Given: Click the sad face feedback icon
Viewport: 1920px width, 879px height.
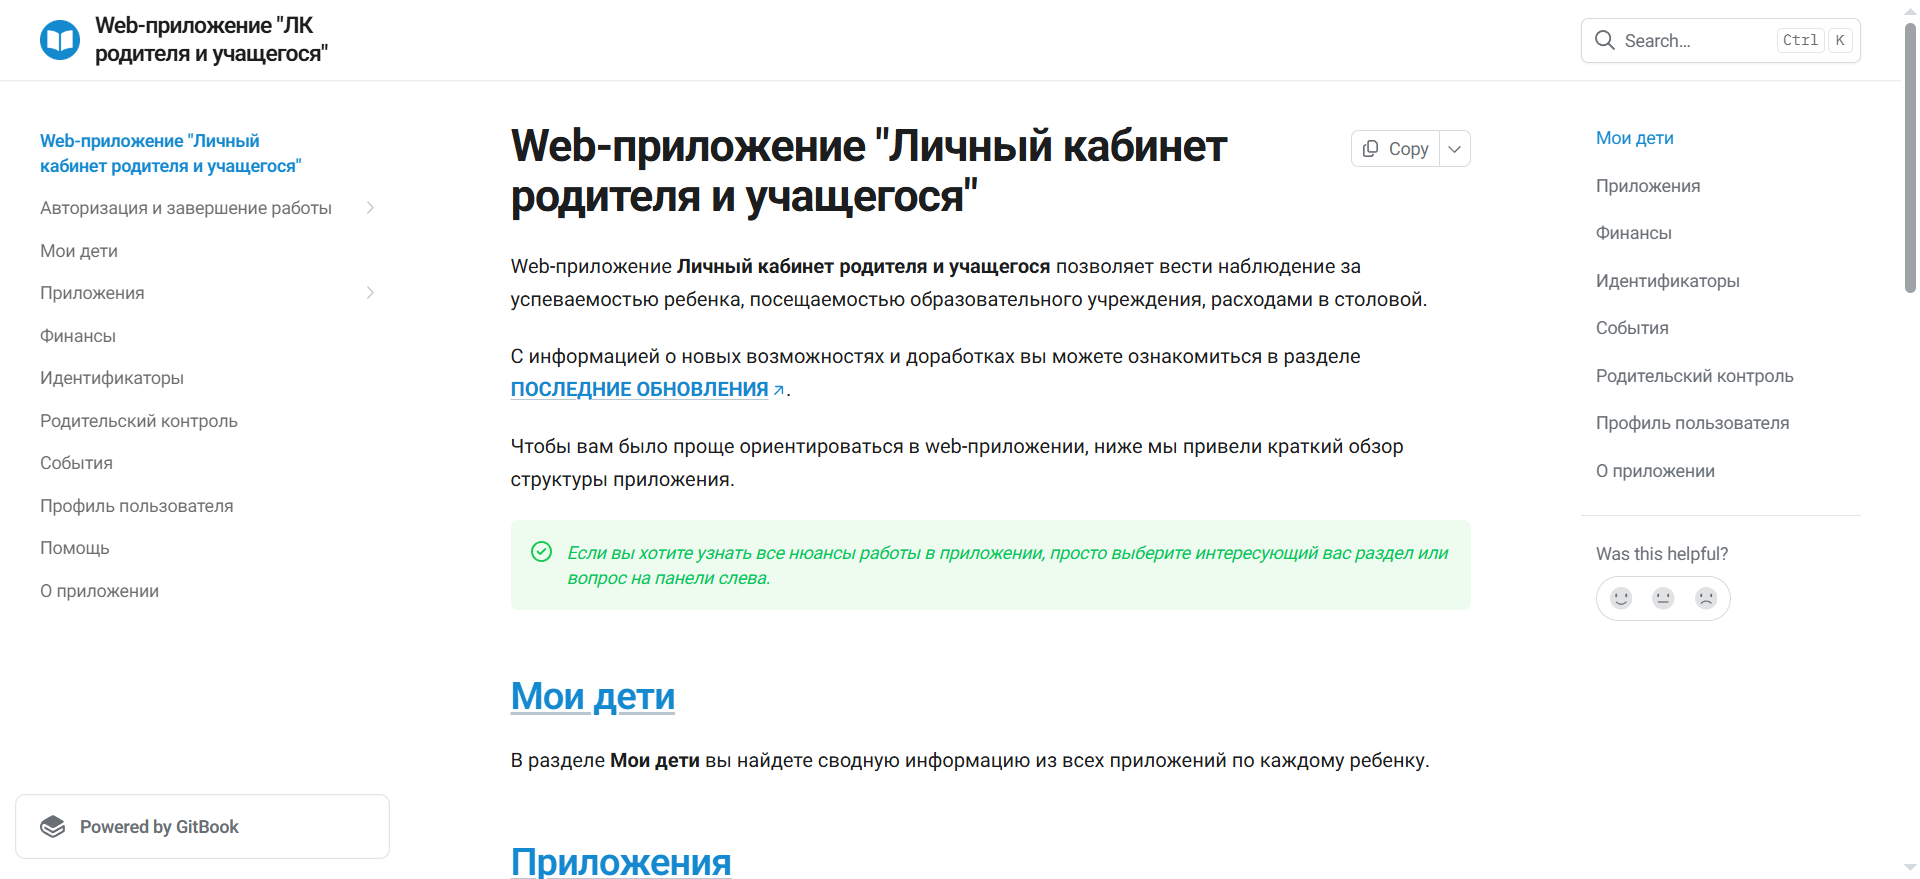Looking at the screenshot, I should coord(1706,598).
